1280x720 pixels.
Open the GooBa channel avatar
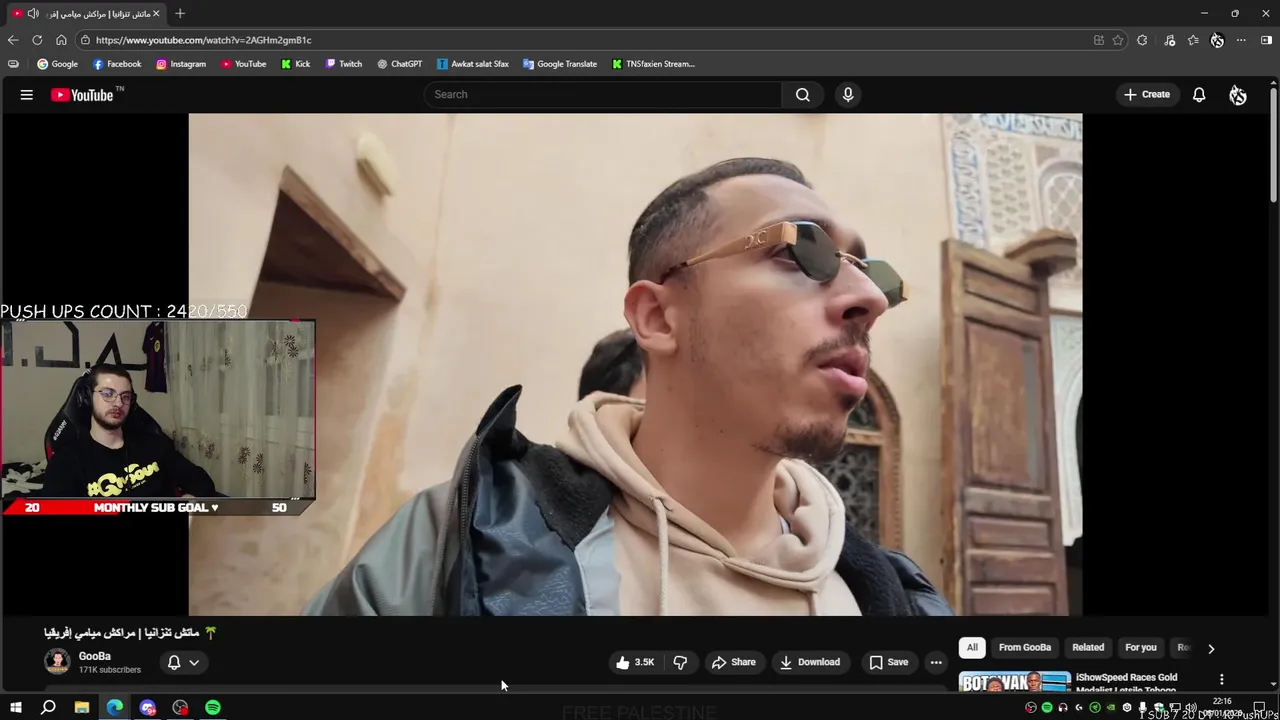coord(57,662)
